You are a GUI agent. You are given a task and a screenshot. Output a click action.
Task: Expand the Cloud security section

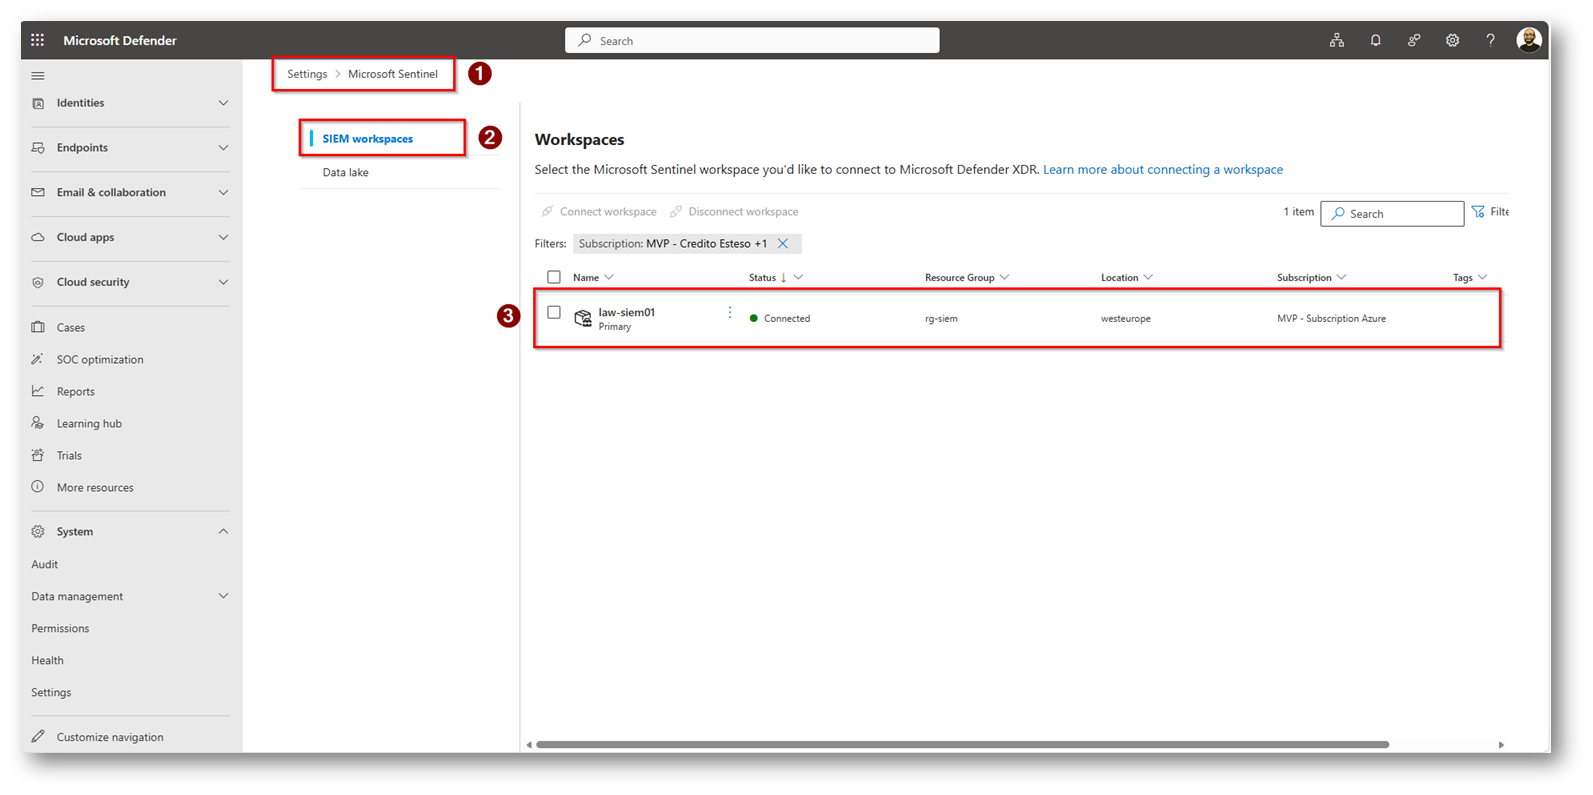223,282
